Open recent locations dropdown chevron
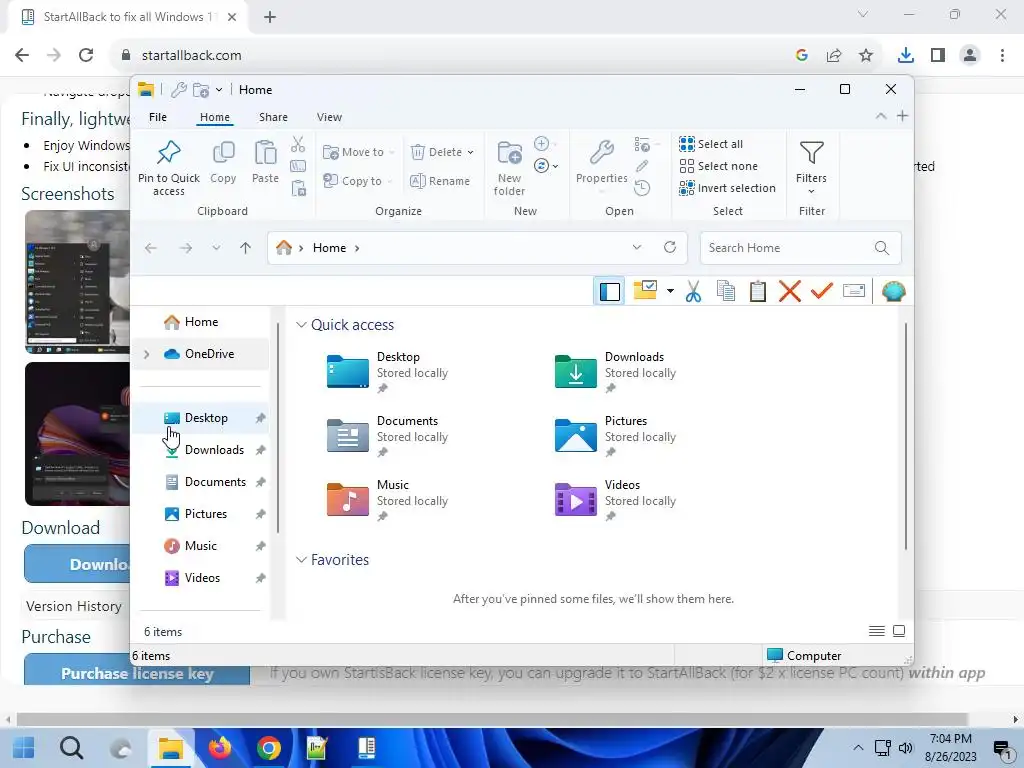Image resolution: width=1024 pixels, height=768 pixels. 216,248
